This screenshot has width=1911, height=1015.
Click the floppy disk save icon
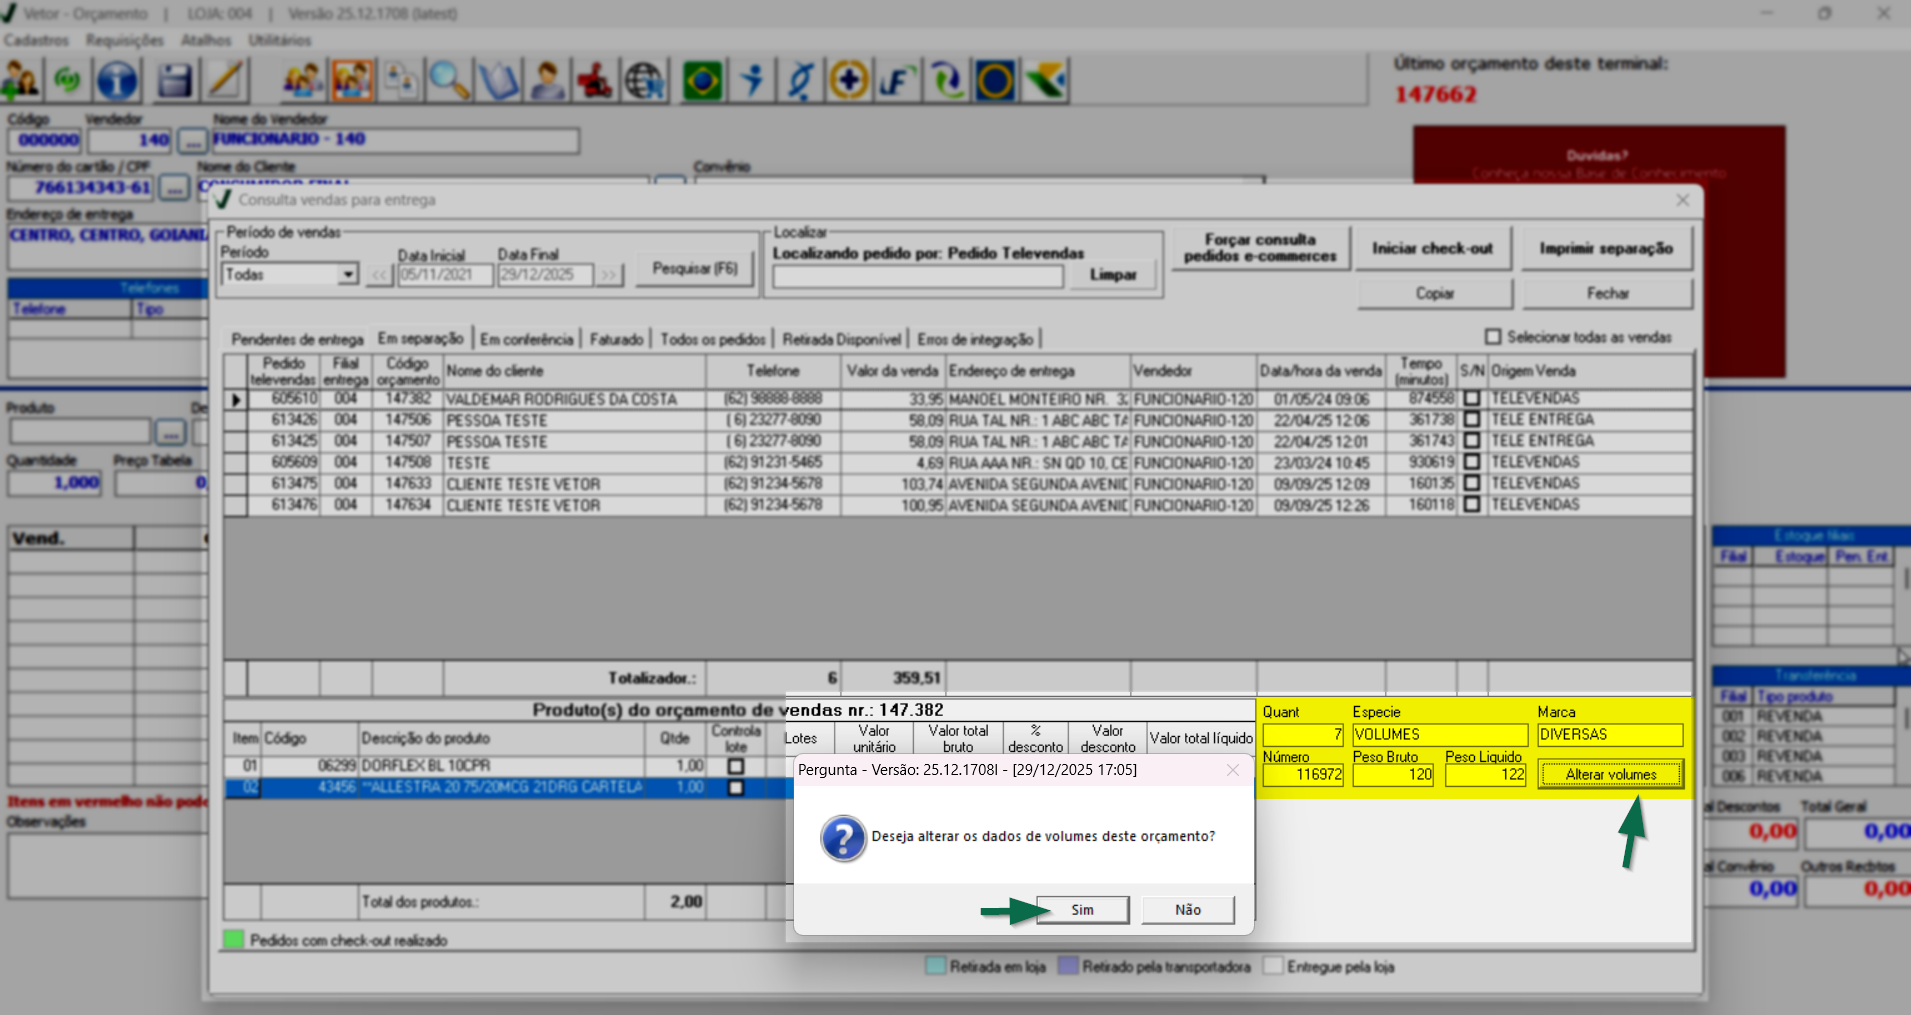(174, 80)
